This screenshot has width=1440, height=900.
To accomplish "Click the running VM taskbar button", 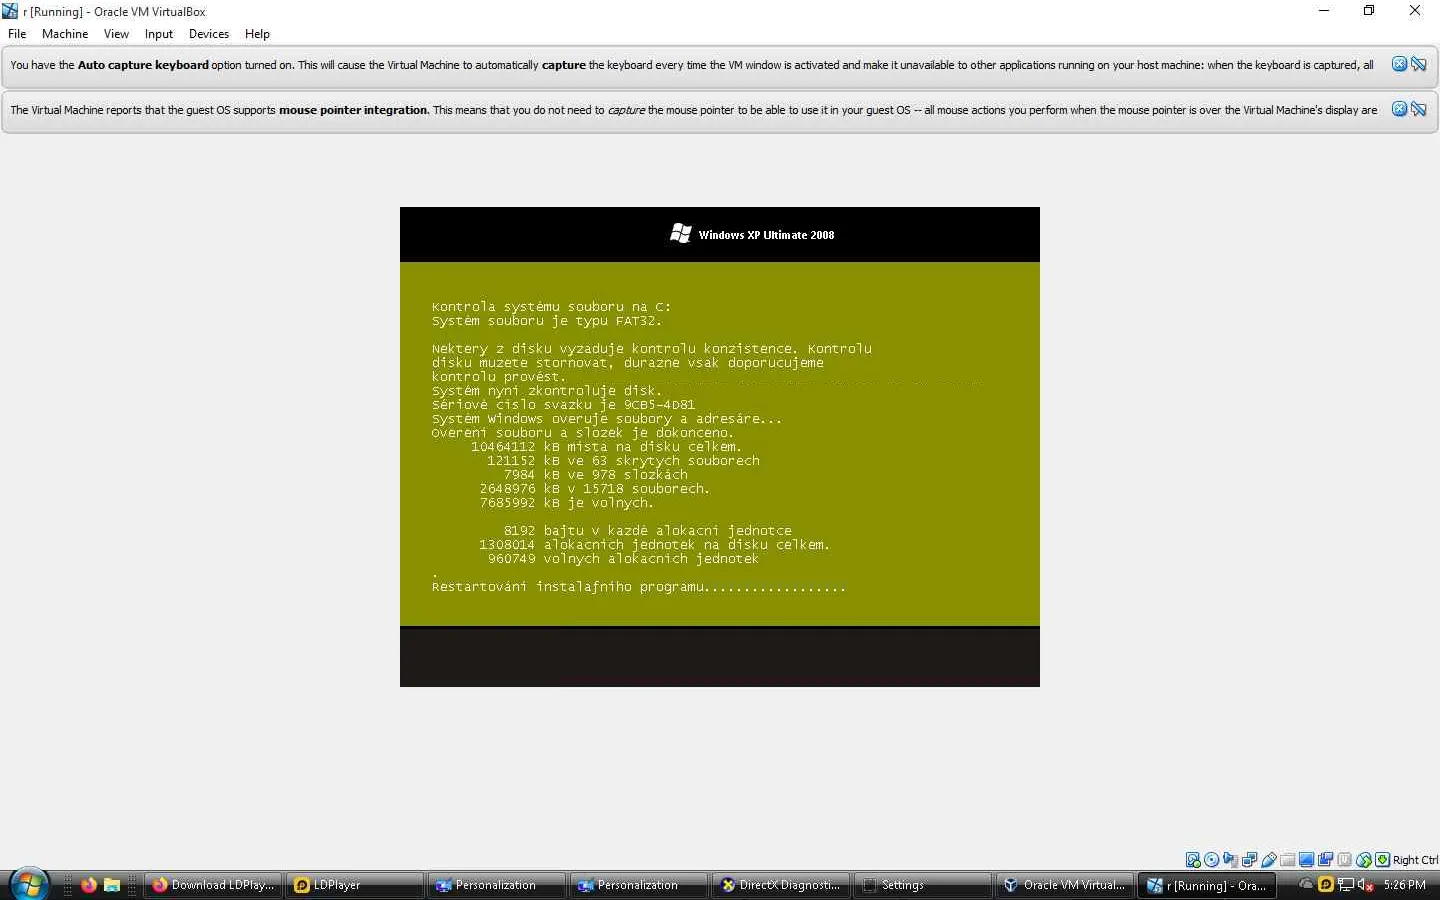I will click(x=1209, y=885).
